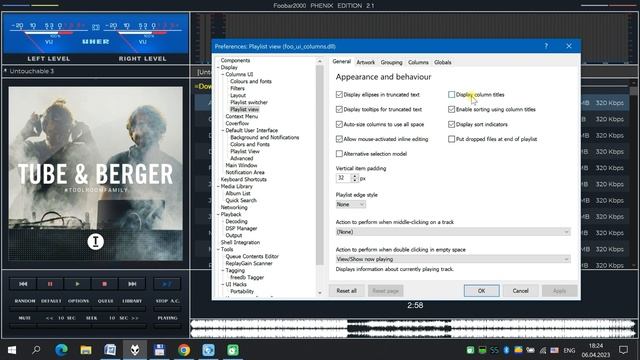Switch to the Artwork tab
The height and width of the screenshot is (360, 640).
tap(365, 62)
